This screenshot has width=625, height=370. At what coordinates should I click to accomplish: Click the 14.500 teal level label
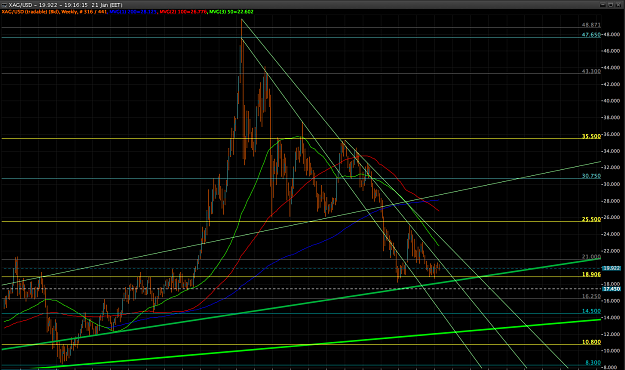pyautogui.click(x=591, y=311)
